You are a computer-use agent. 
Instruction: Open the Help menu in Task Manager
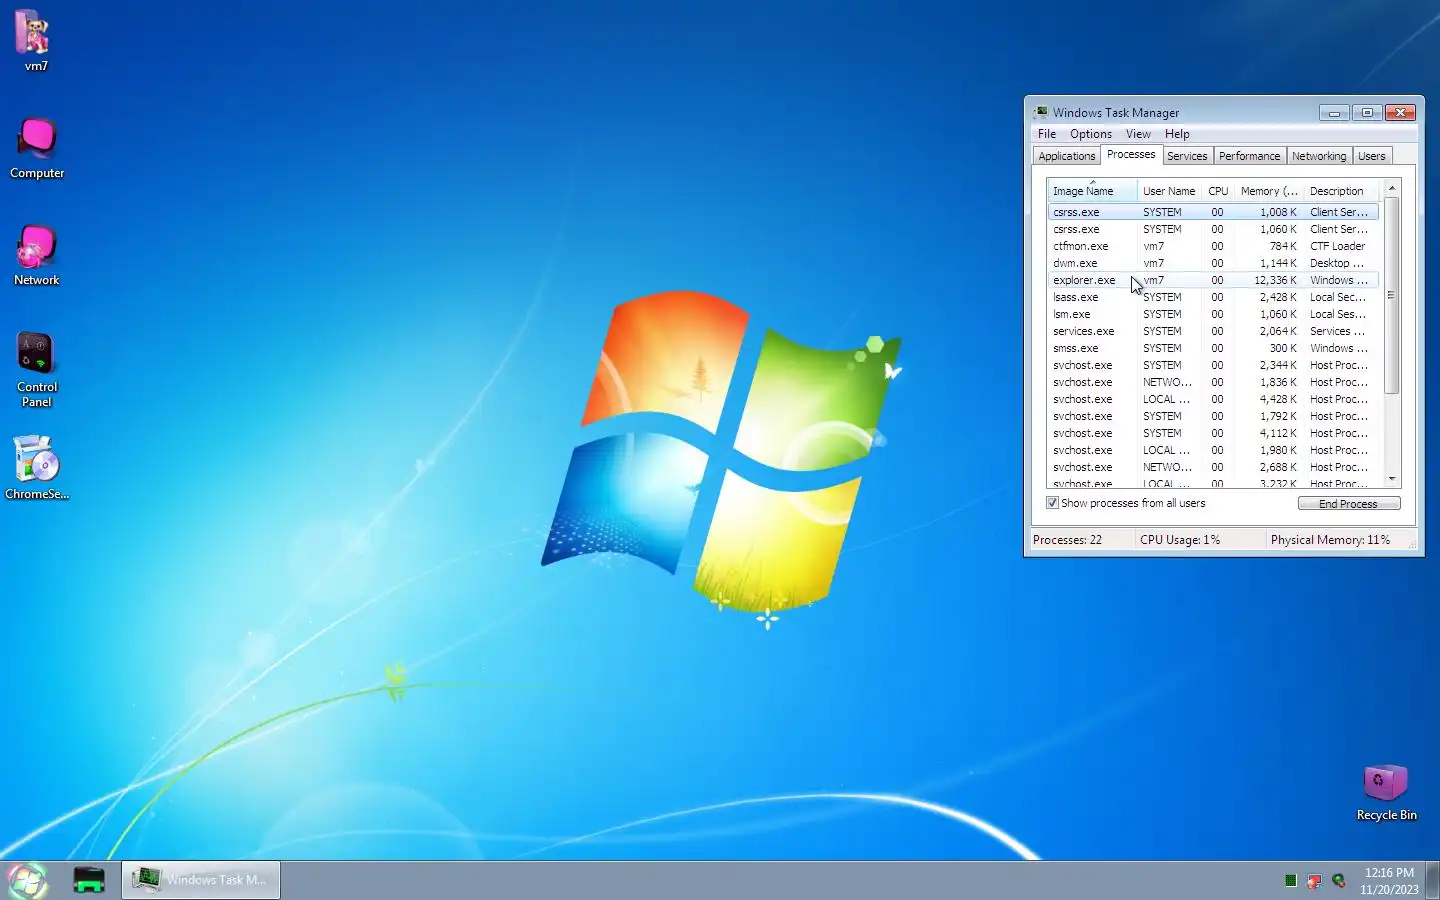(x=1177, y=134)
